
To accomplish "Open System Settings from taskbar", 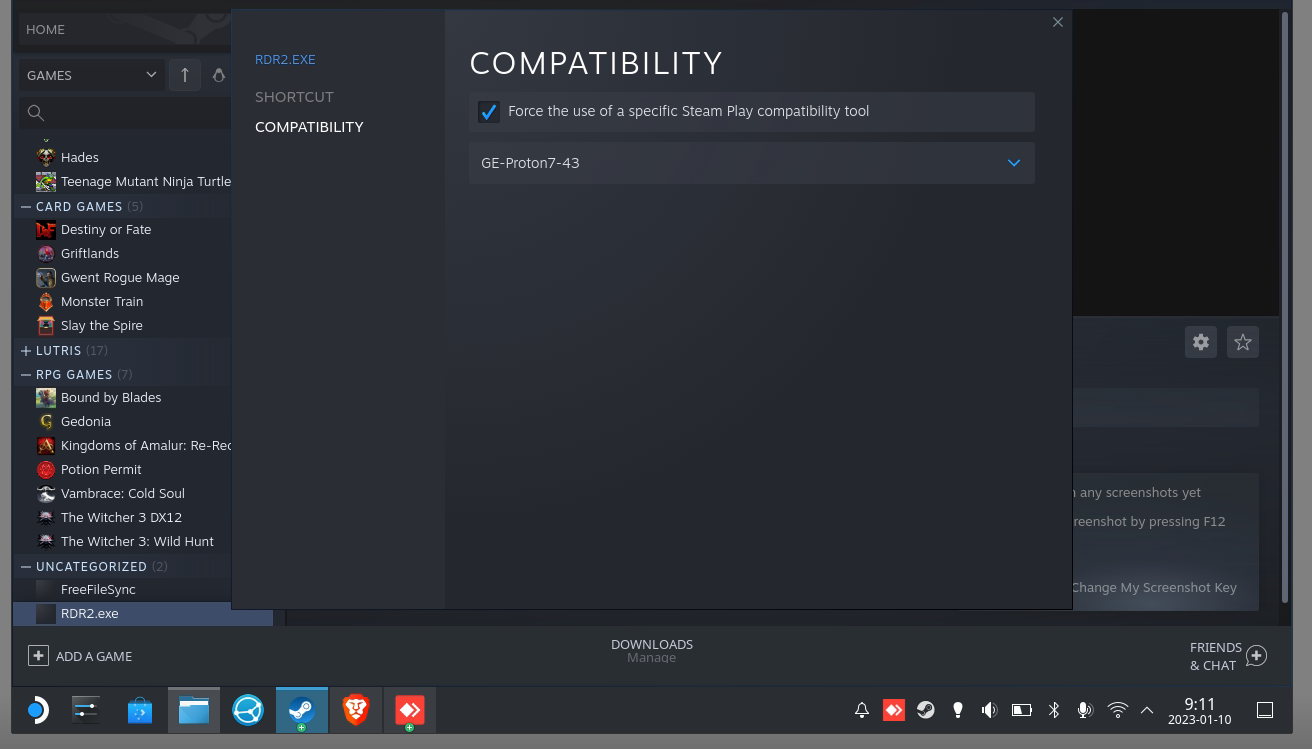I will point(86,711).
